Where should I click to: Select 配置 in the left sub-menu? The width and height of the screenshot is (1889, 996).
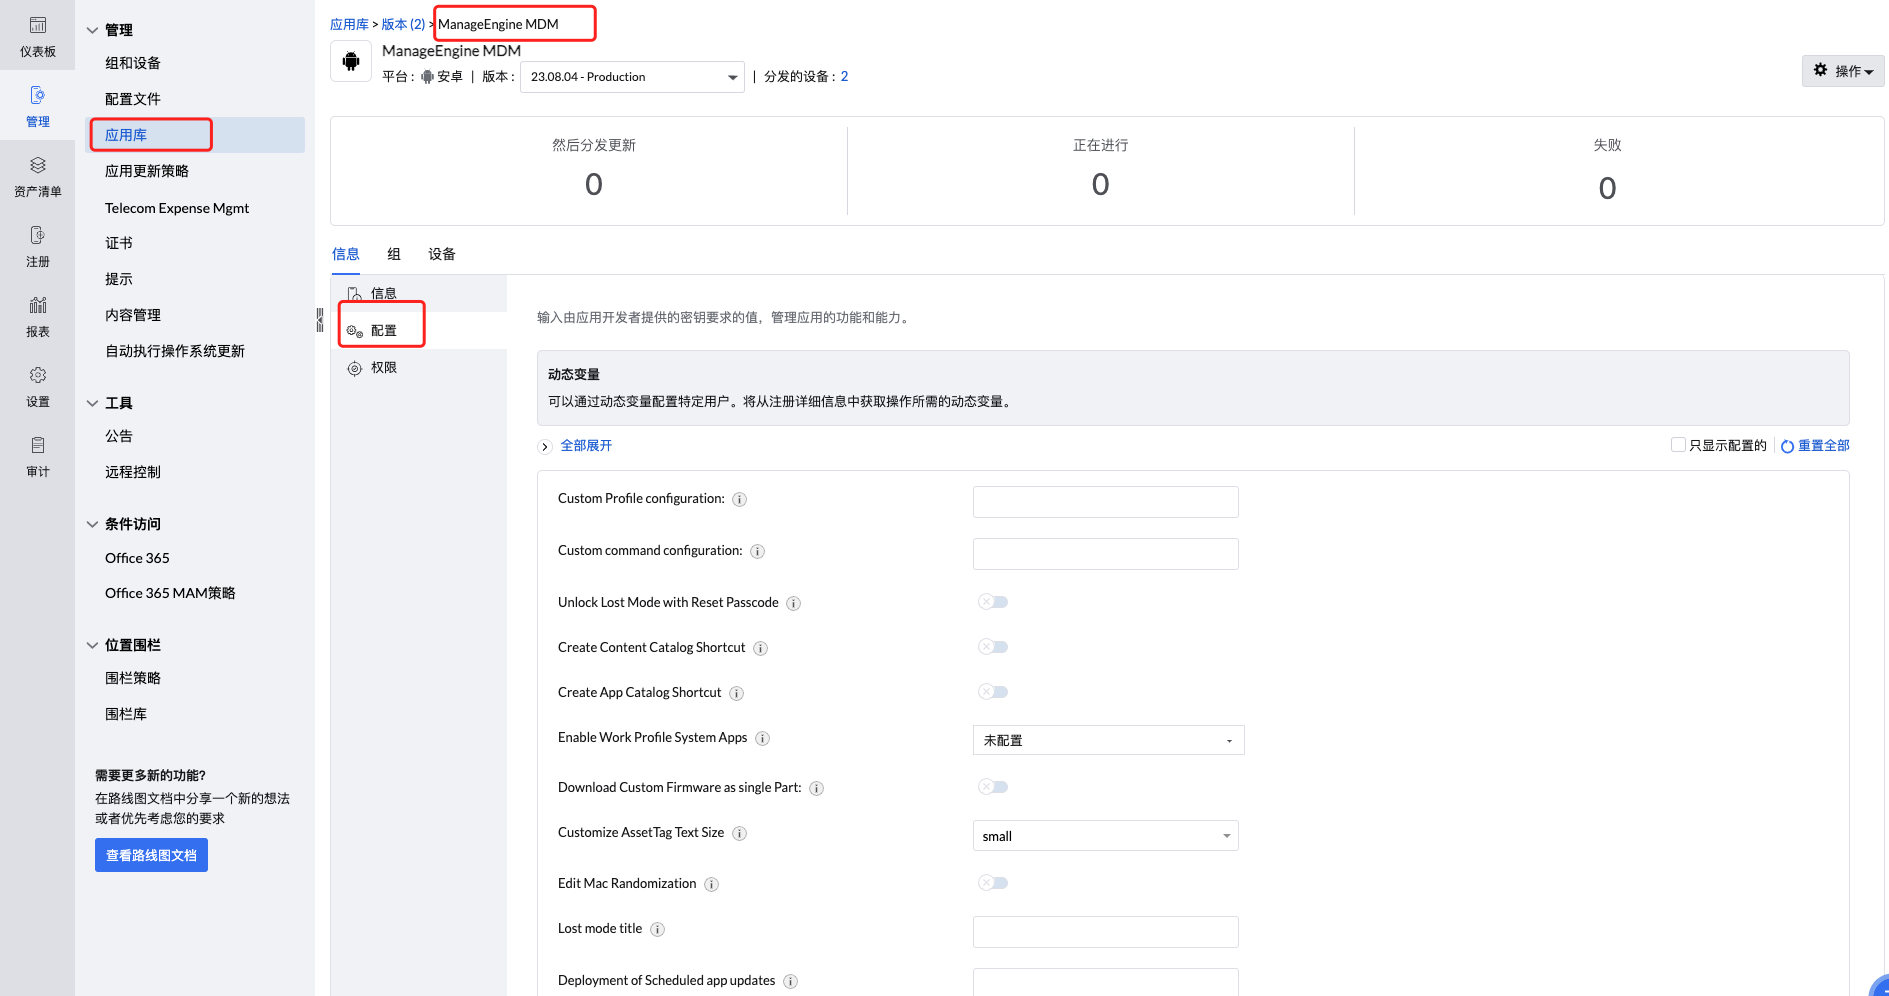coord(418,330)
